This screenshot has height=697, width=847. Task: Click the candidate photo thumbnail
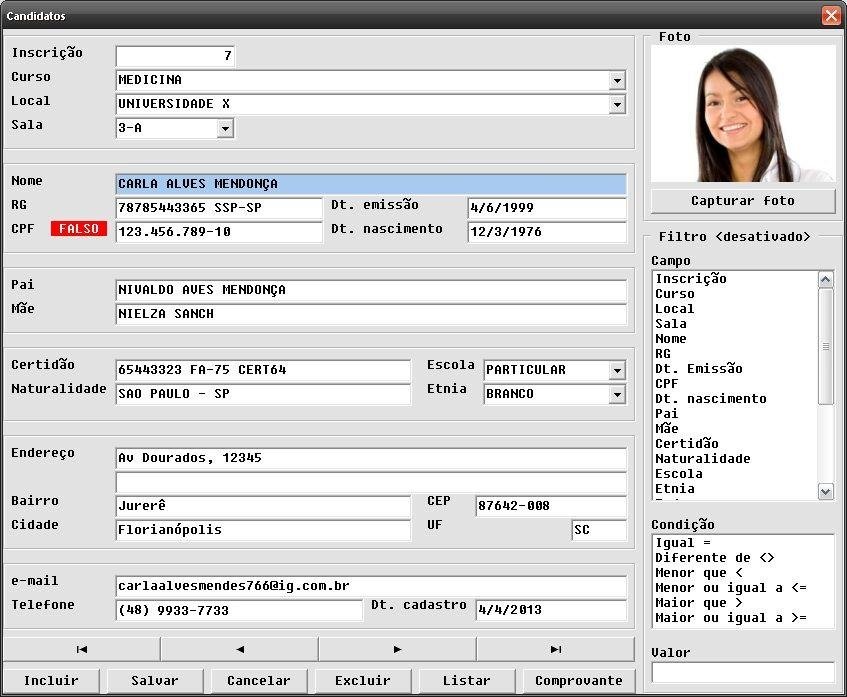click(743, 114)
